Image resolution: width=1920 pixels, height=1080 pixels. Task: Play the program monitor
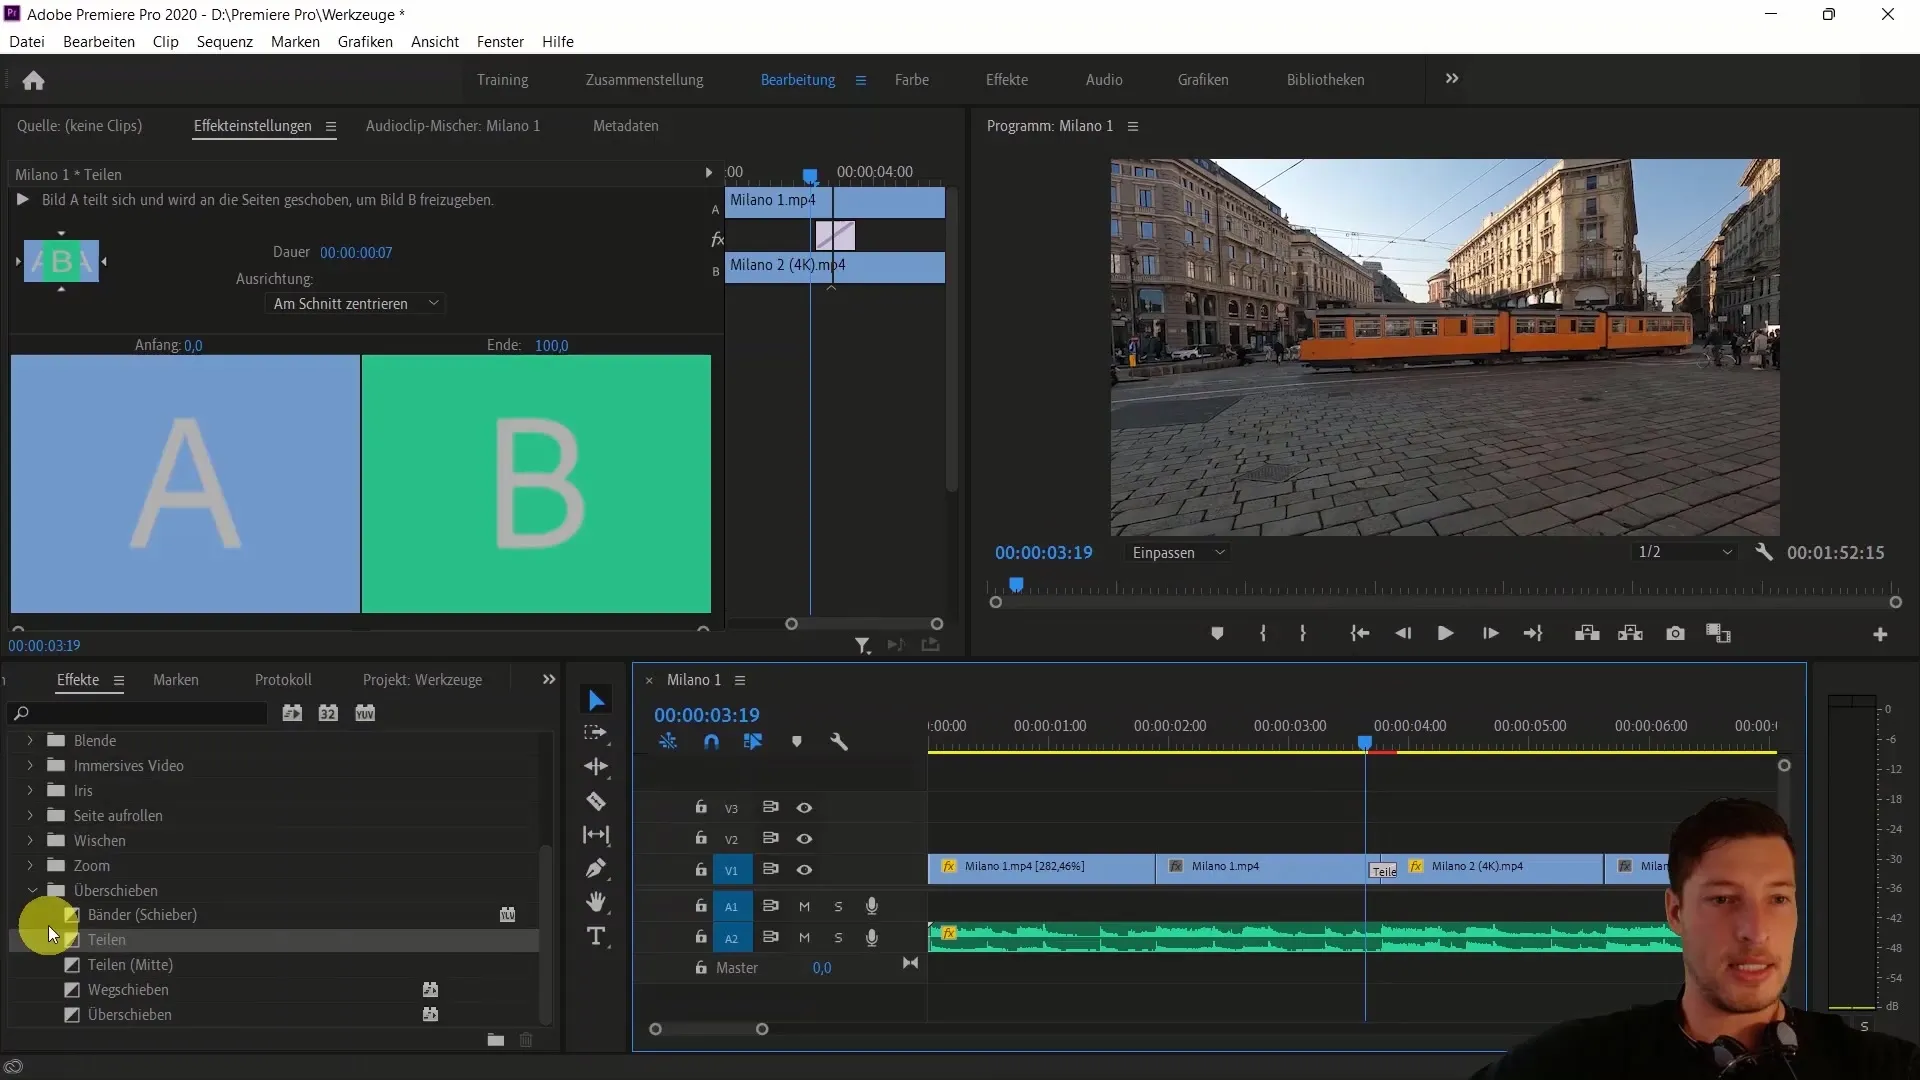[1445, 633]
